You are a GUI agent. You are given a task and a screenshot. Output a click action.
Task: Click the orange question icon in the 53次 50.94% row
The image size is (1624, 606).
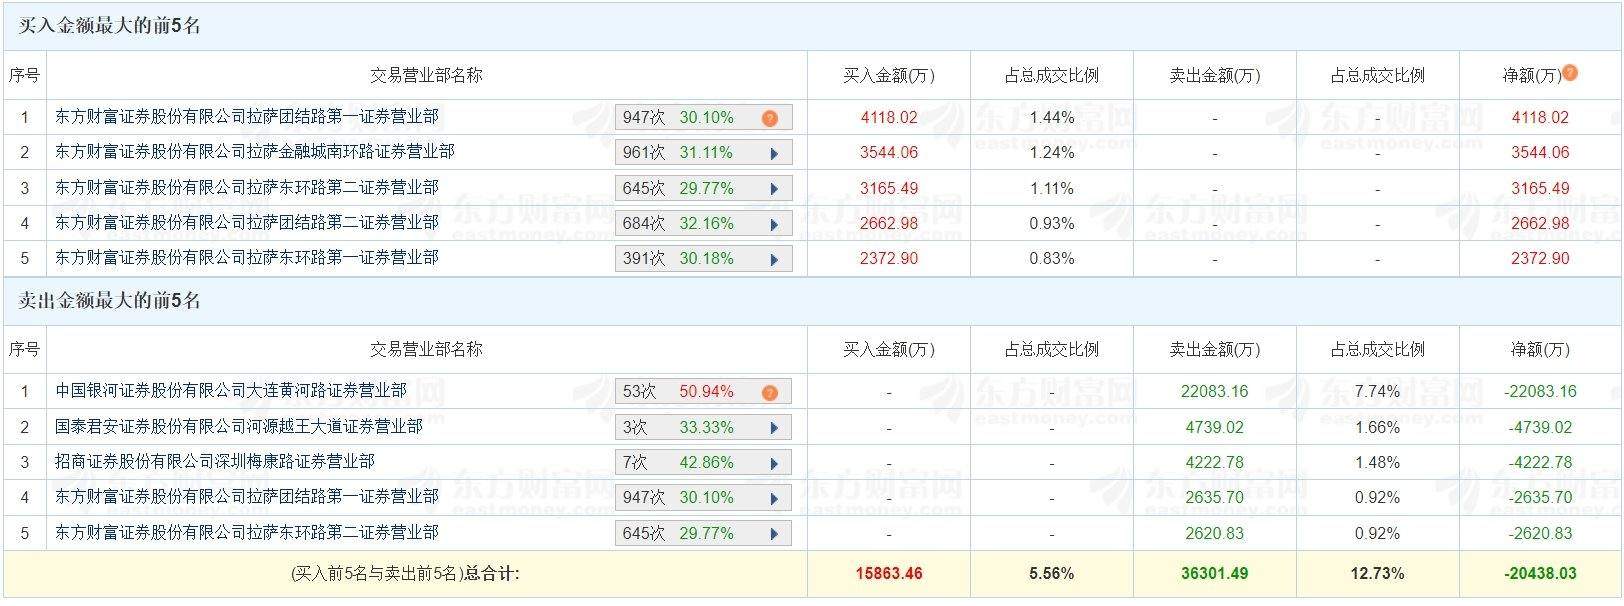coord(769,392)
